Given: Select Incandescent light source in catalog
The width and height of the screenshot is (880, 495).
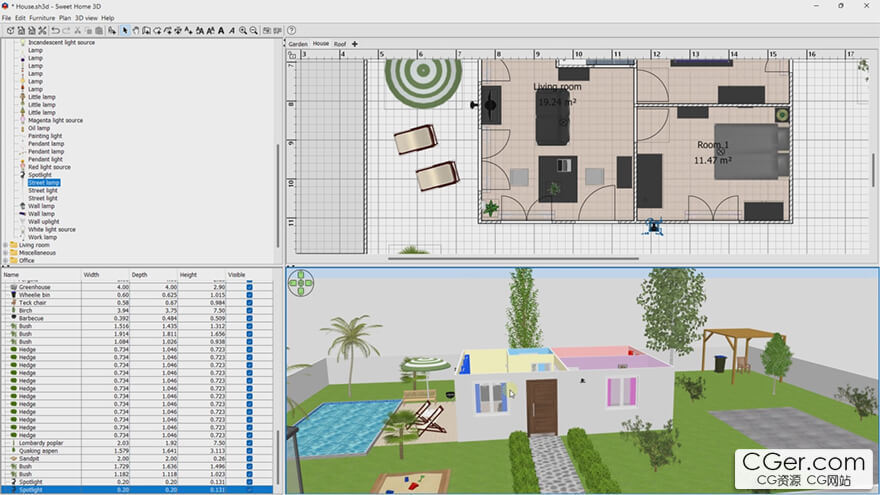Looking at the screenshot, I should coord(61,43).
